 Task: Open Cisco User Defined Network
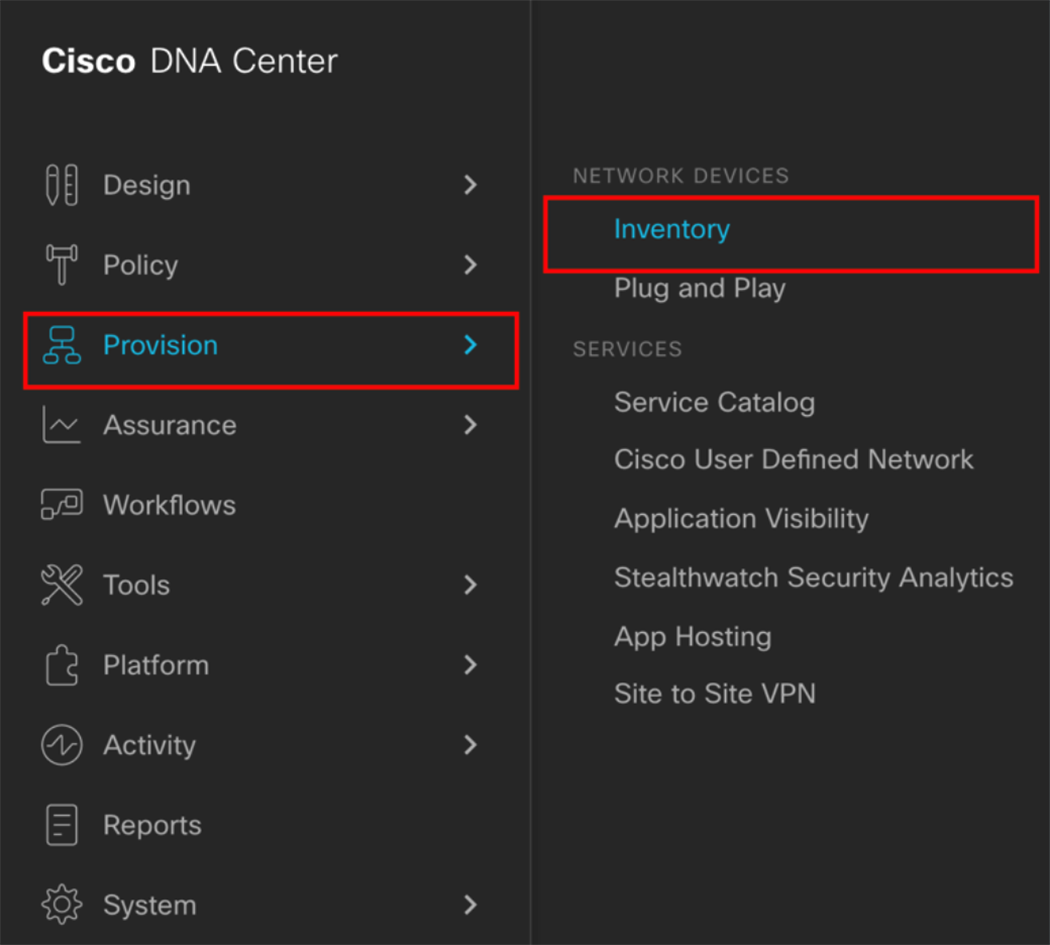pyautogui.click(x=794, y=459)
